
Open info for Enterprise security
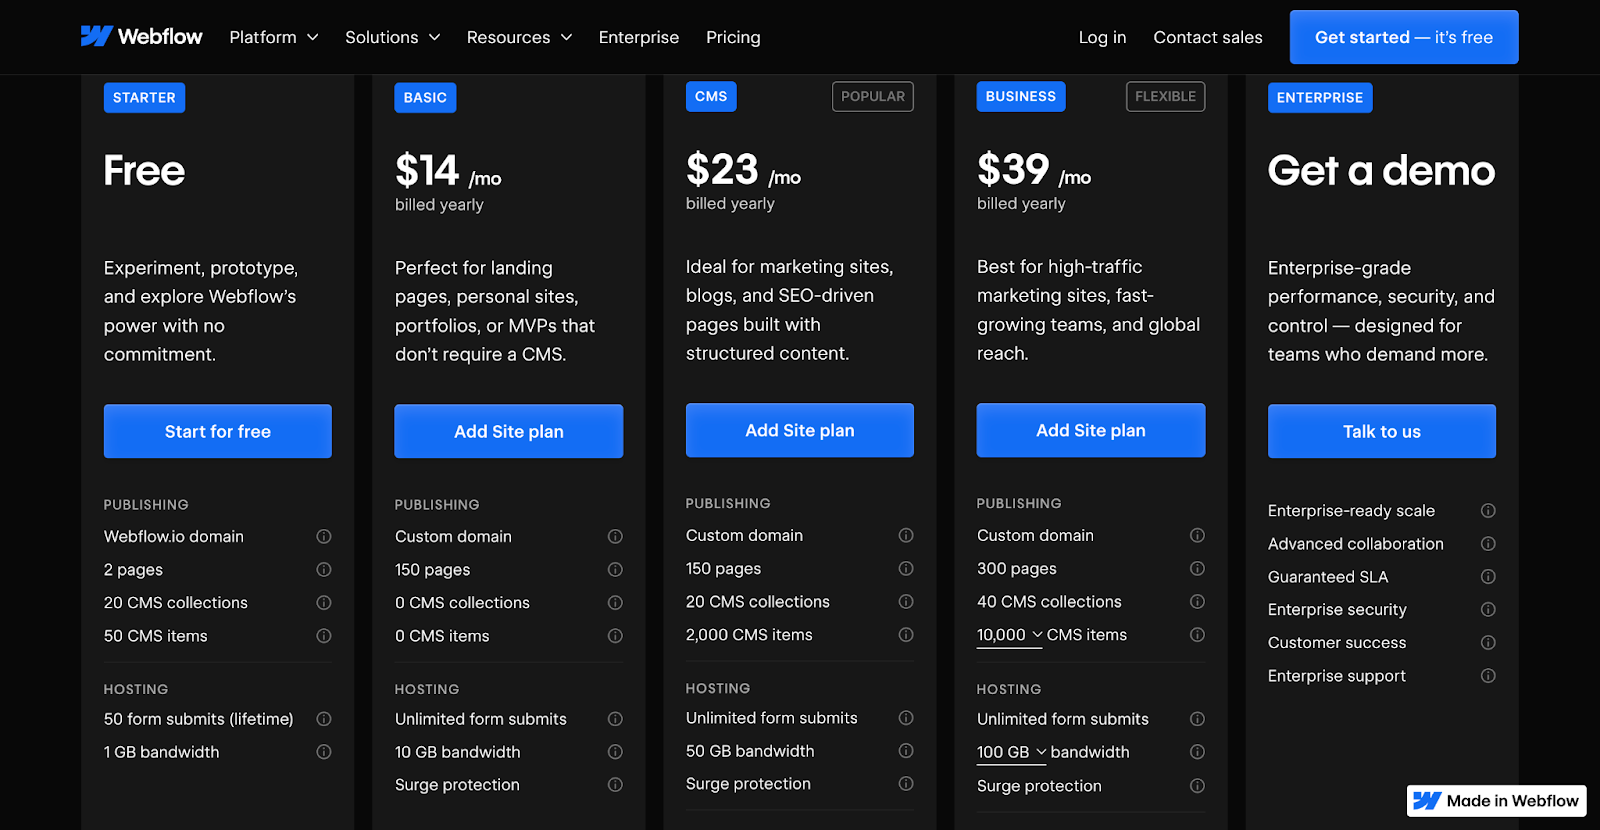point(1488,610)
